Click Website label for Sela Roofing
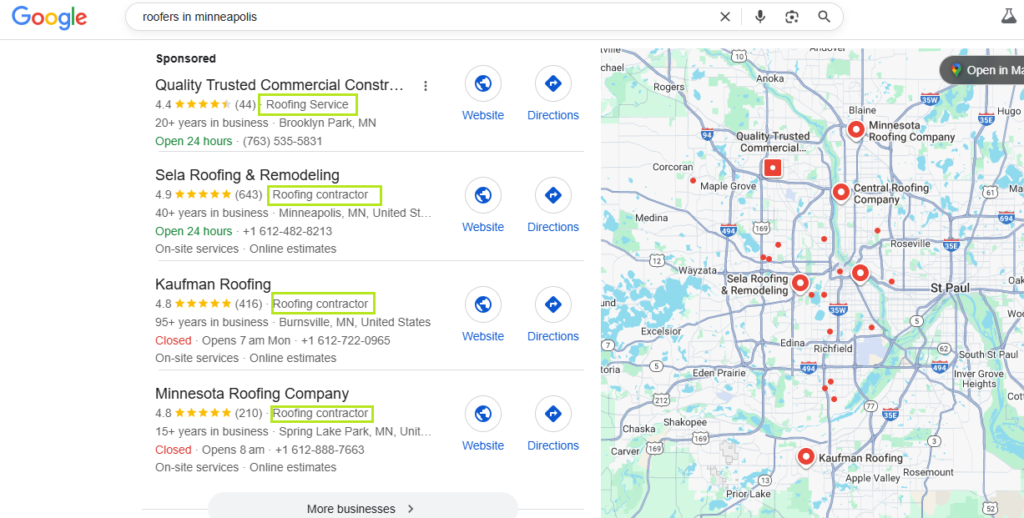The height and width of the screenshot is (518, 1024). coord(483,227)
